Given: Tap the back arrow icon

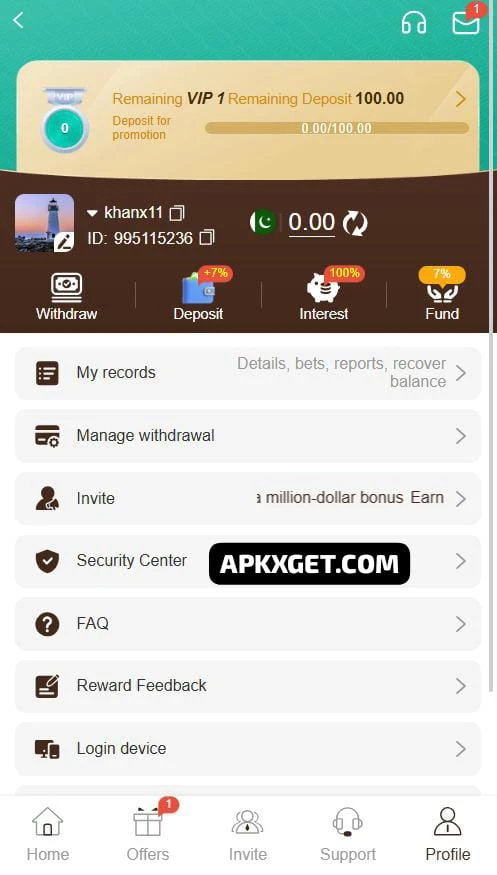Looking at the screenshot, I should point(18,21).
